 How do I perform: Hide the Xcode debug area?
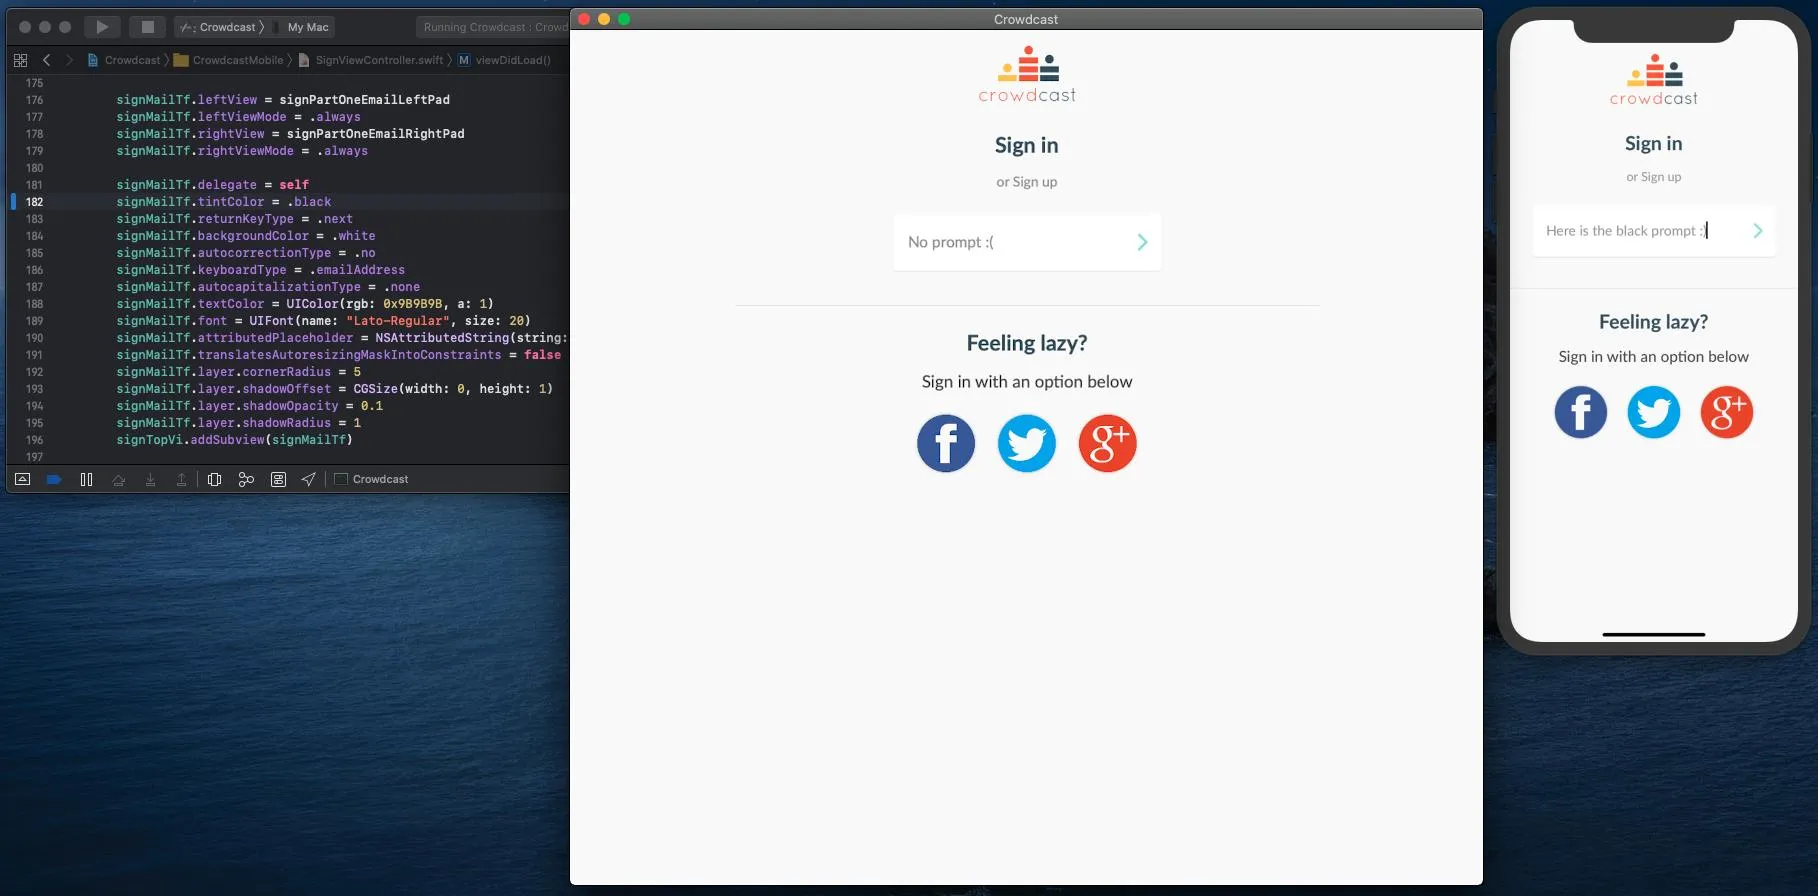click(22, 479)
